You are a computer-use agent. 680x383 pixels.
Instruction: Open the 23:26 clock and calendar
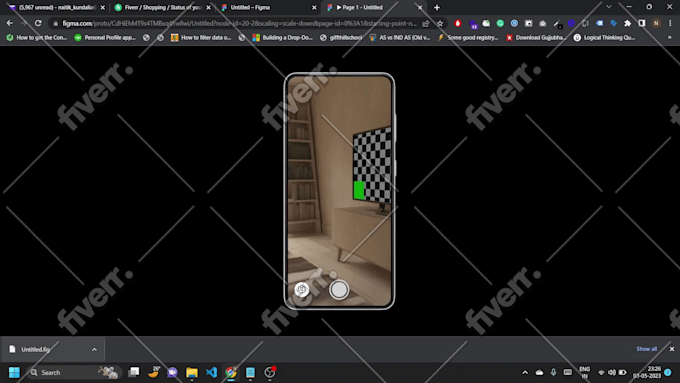click(x=647, y=372)
